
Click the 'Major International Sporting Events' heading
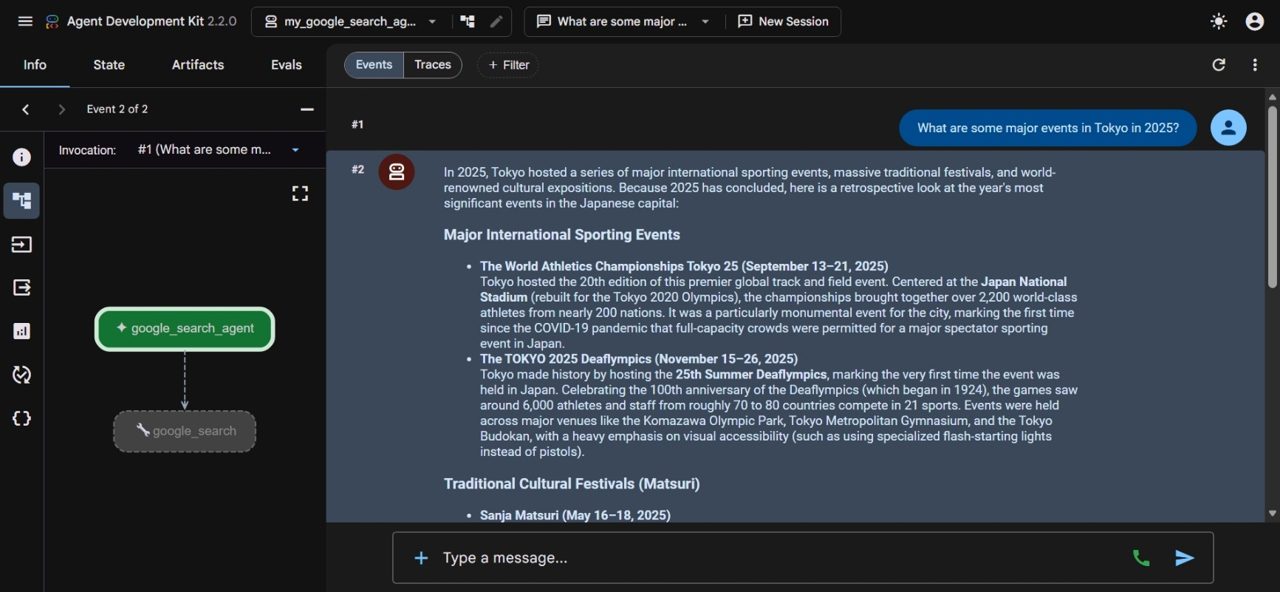[x=562, y=235]
